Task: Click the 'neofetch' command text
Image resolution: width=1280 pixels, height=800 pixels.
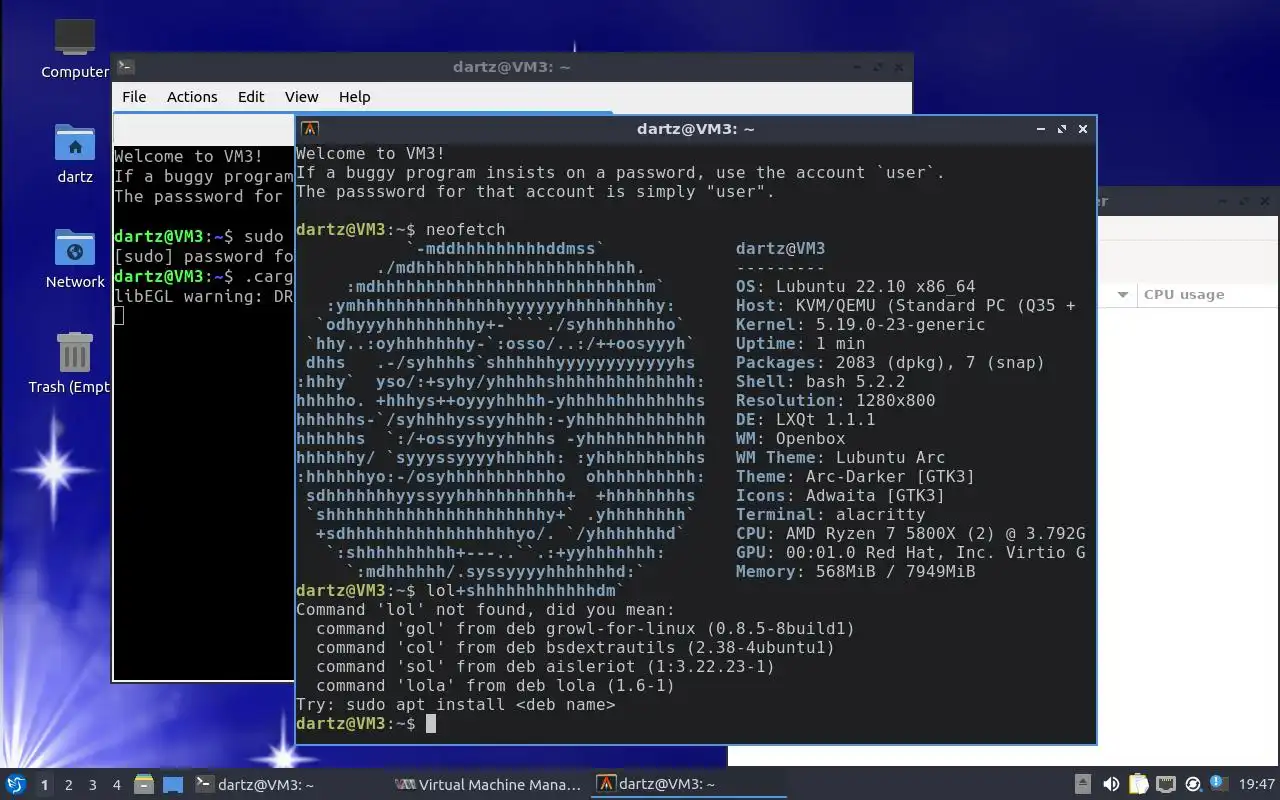Action: (465, 230)
